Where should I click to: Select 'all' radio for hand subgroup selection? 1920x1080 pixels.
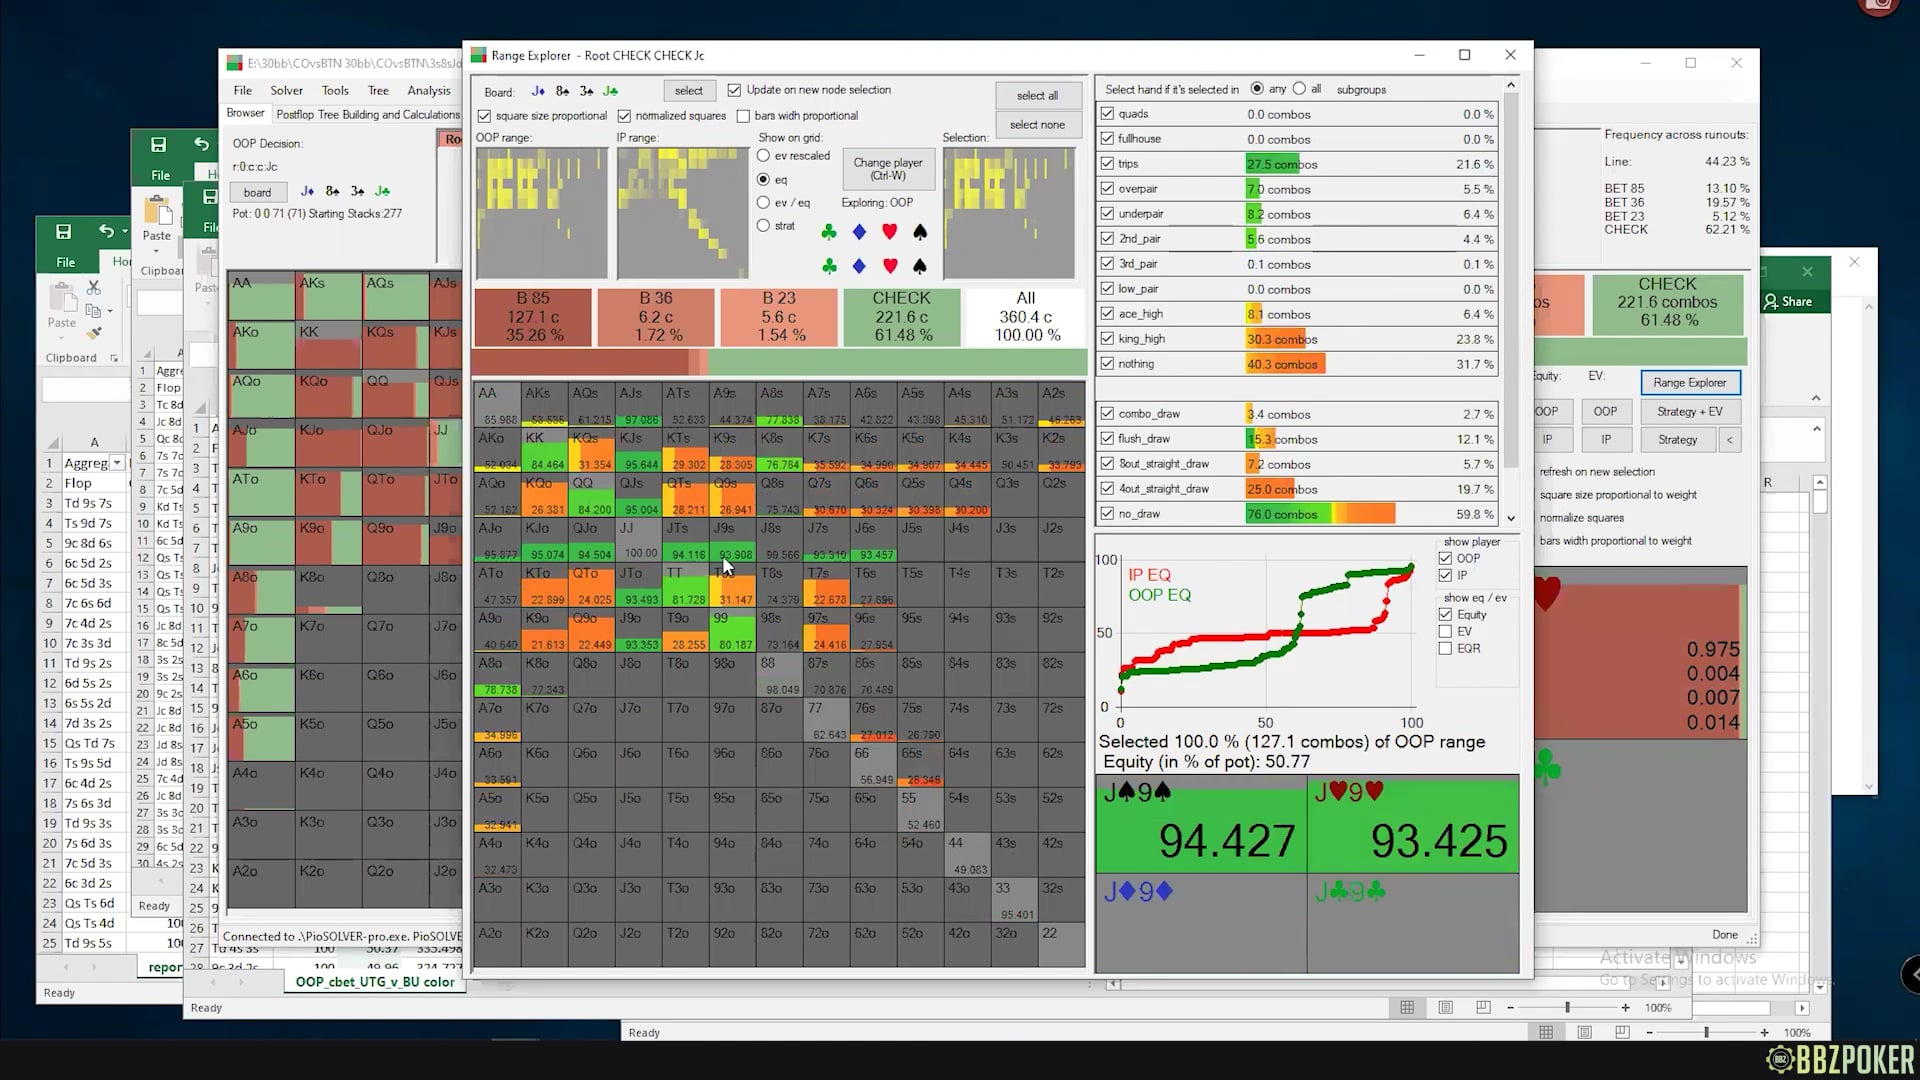click(x=1299, y=89)
